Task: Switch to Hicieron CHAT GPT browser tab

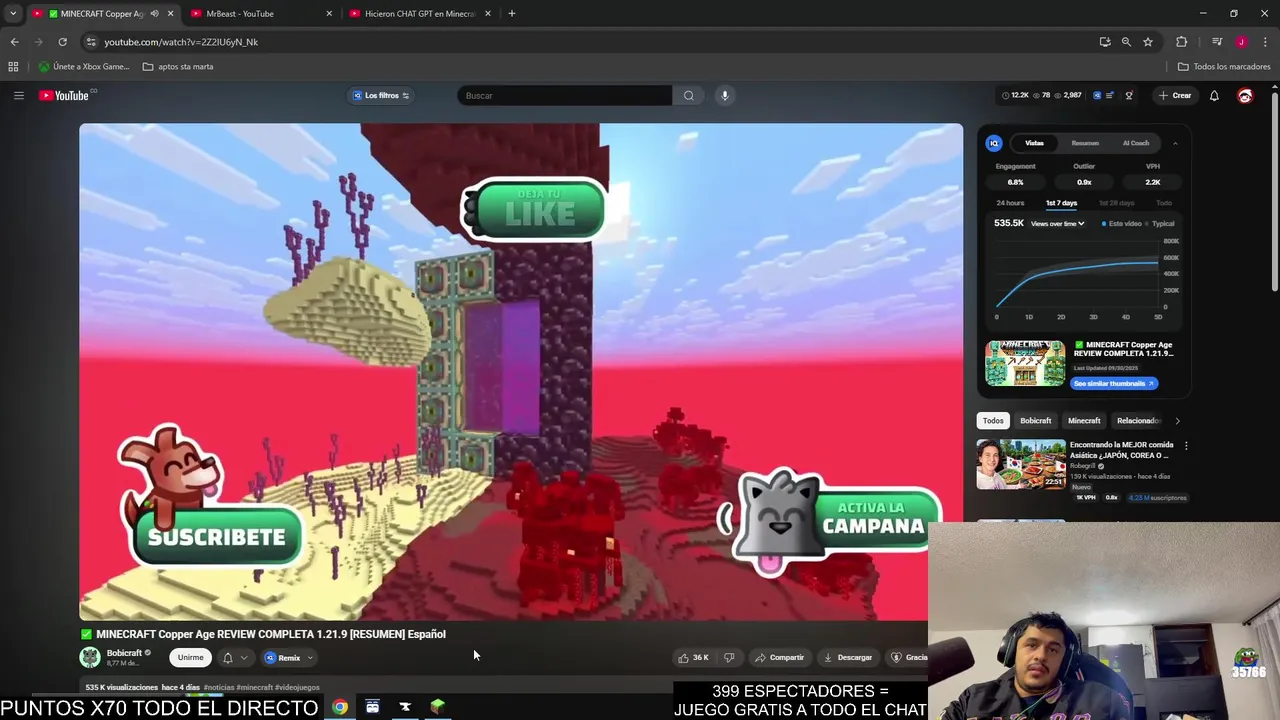Action: 419,14
